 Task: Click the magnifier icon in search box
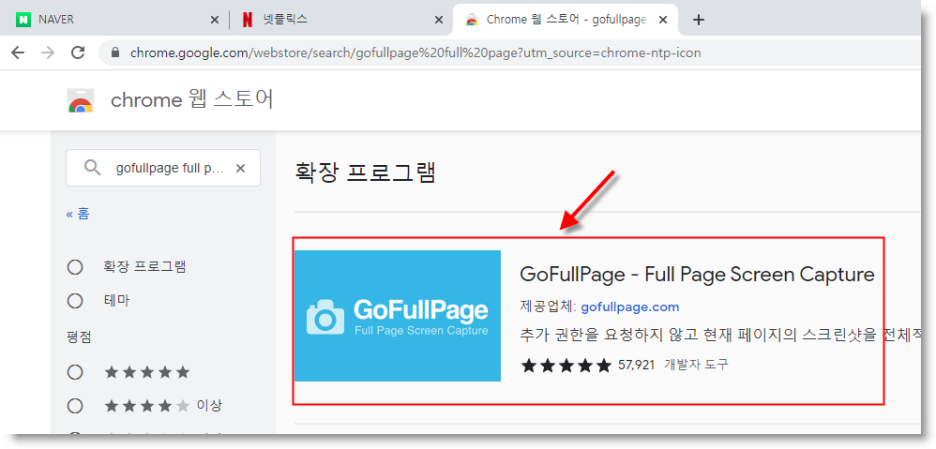pos(92,168)
